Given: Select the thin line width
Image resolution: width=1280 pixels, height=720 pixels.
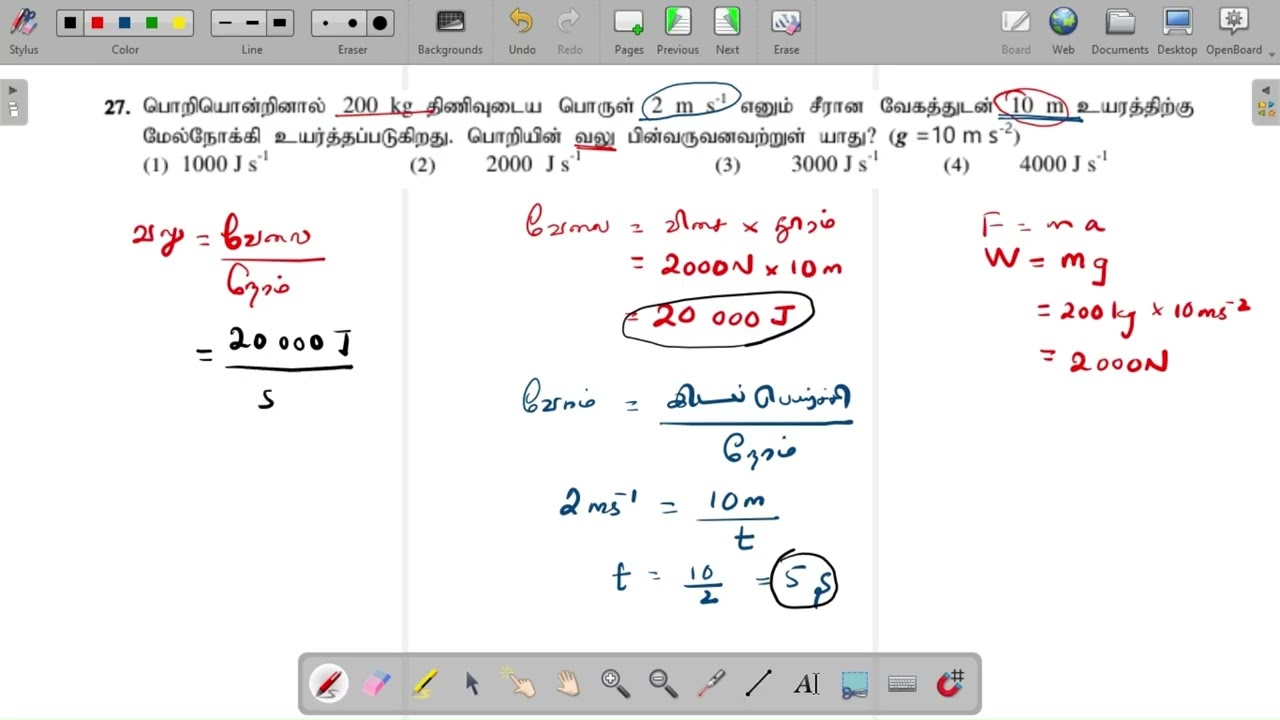Looking at the screenshot, I should [x=225, y=23].
